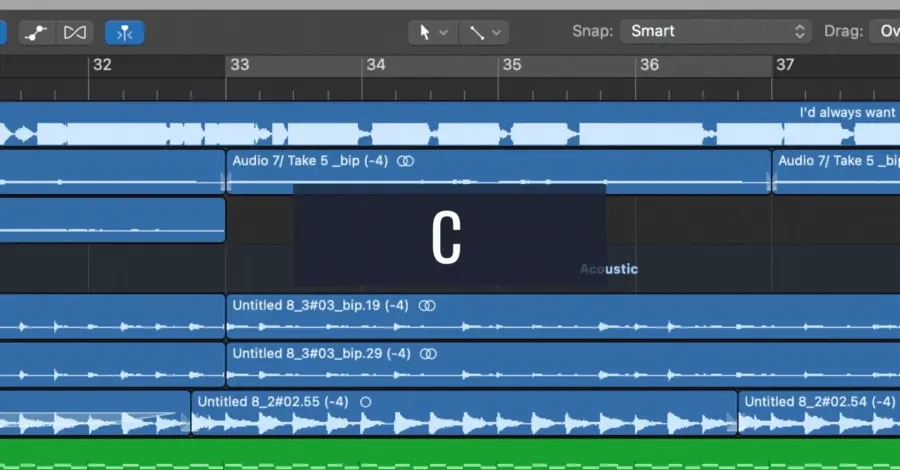The width and height of the screenshot is (900, 470).
Task: Select Untitled 8_3#03_bip.29 region
Action: [563, 364]
